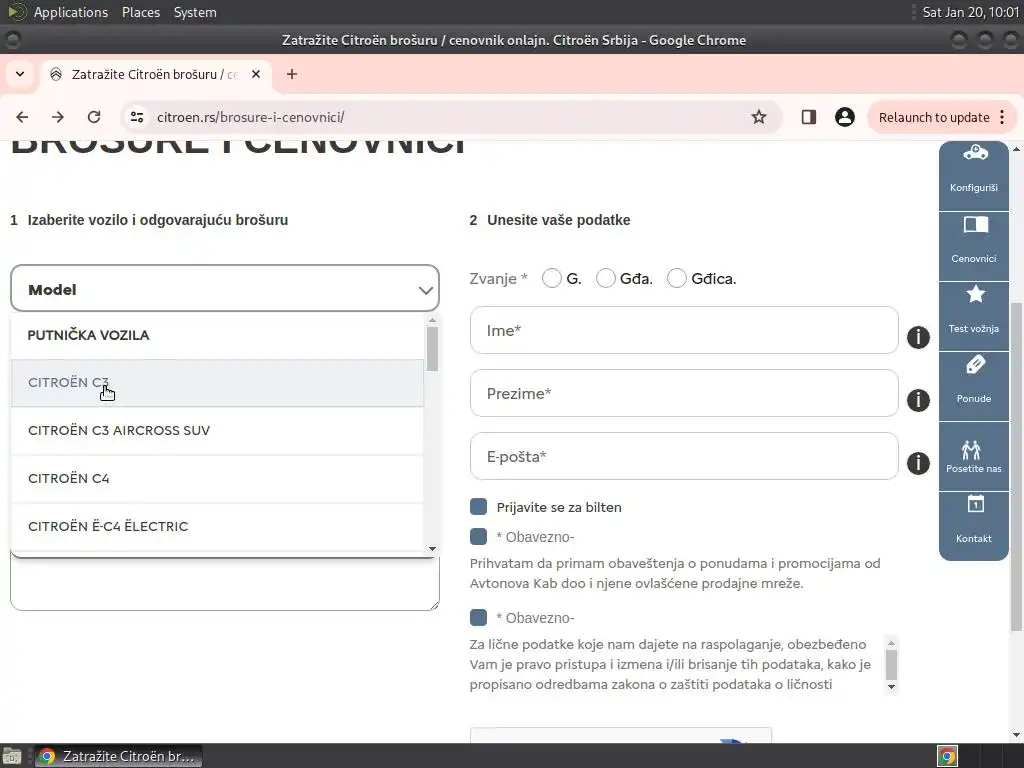Check the second Obavezno data checkbox

[478, 618]
